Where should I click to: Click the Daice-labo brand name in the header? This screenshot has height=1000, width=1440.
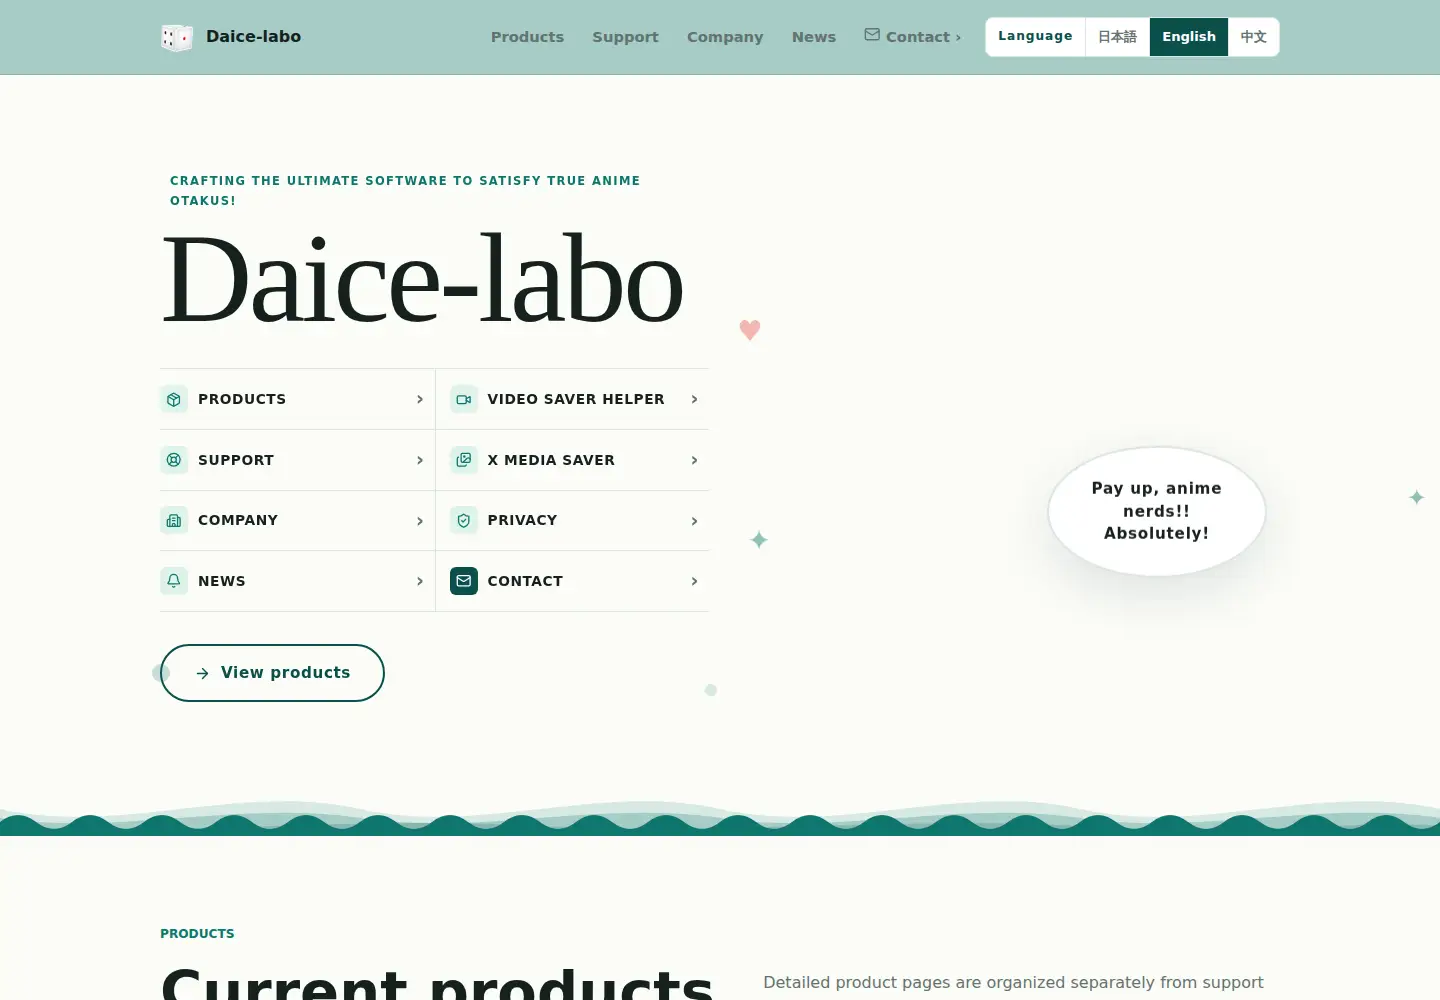[253, 36]
